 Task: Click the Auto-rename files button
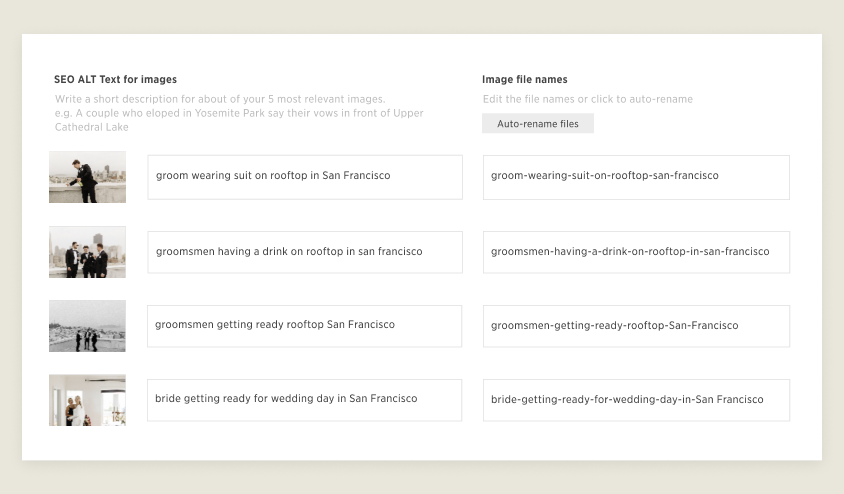[x=538, y=123]
